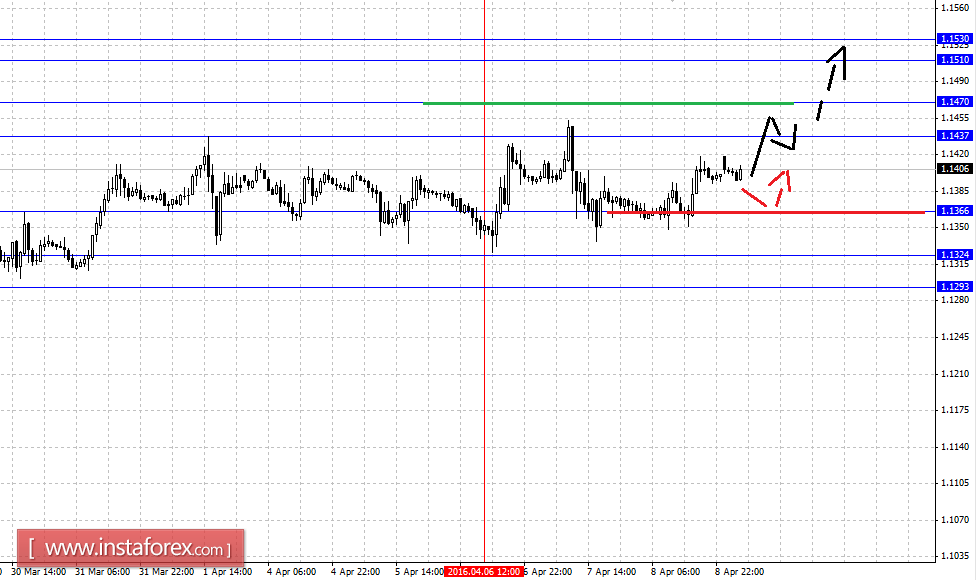The height and width of the screenshot is (580, 977).
Task: Select the green horizontal resistance line
Action: click(x=608, y=103)
